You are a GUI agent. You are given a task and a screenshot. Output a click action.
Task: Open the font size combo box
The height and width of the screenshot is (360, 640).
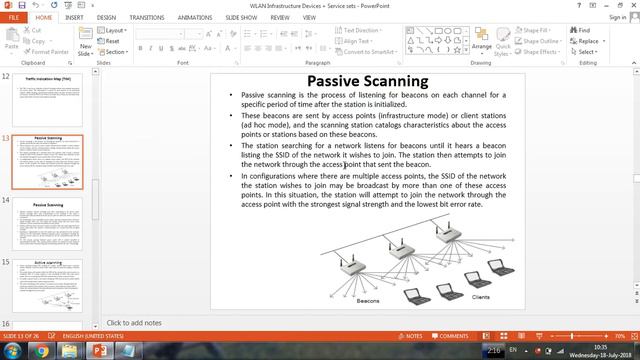click(193, 34)
